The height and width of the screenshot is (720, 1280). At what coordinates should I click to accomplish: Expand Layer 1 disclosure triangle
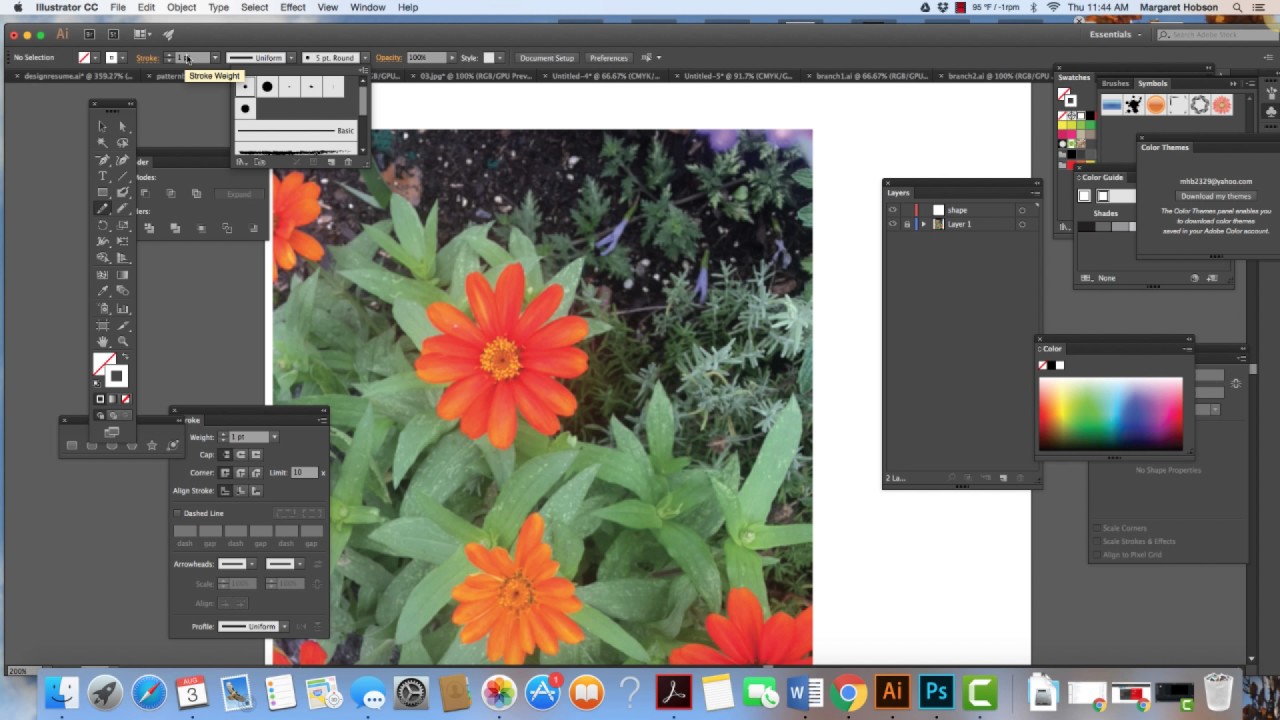(923, 224)
